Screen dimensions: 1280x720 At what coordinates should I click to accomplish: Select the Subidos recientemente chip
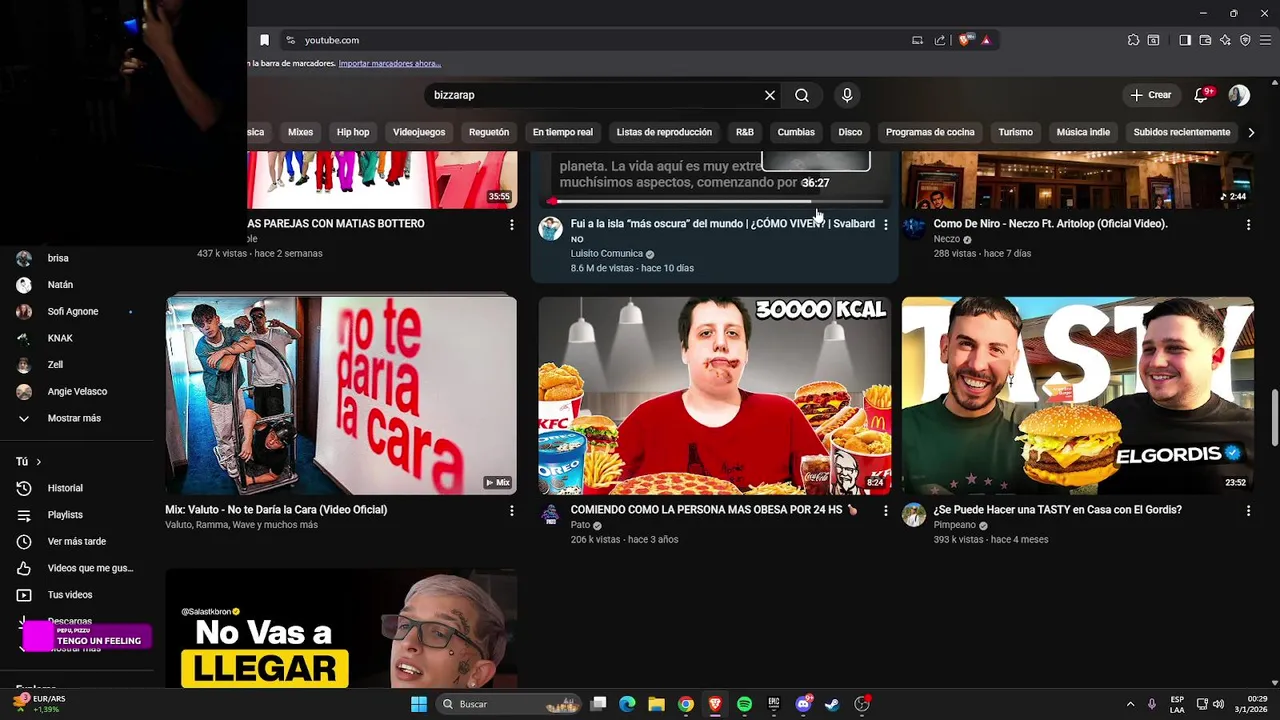click(1182, 132)
